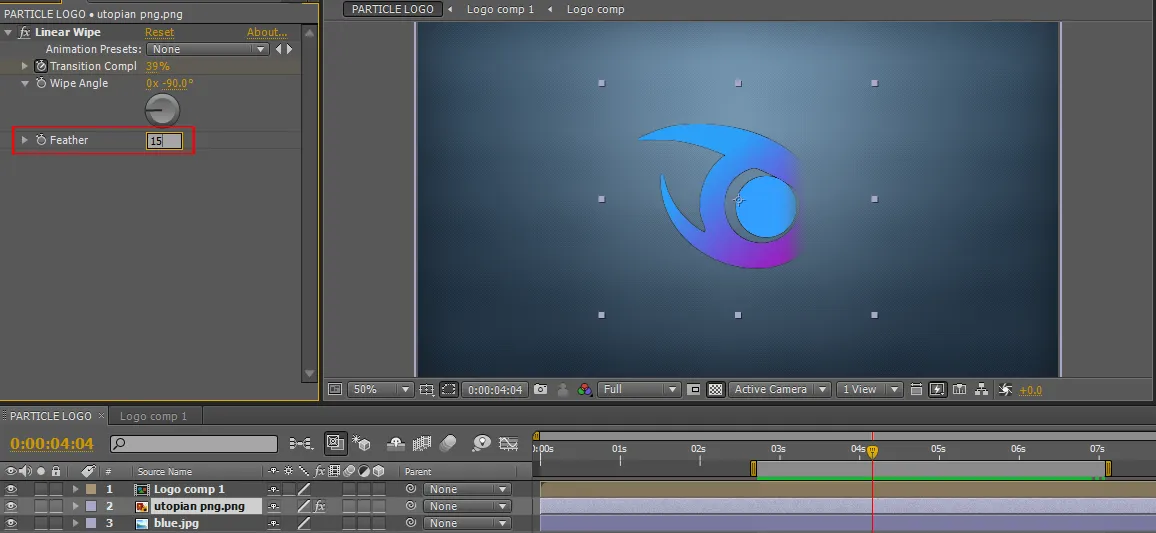Take a snapshot with the camera icon
The image size is (1156, 533).
(x=540, y=389)
